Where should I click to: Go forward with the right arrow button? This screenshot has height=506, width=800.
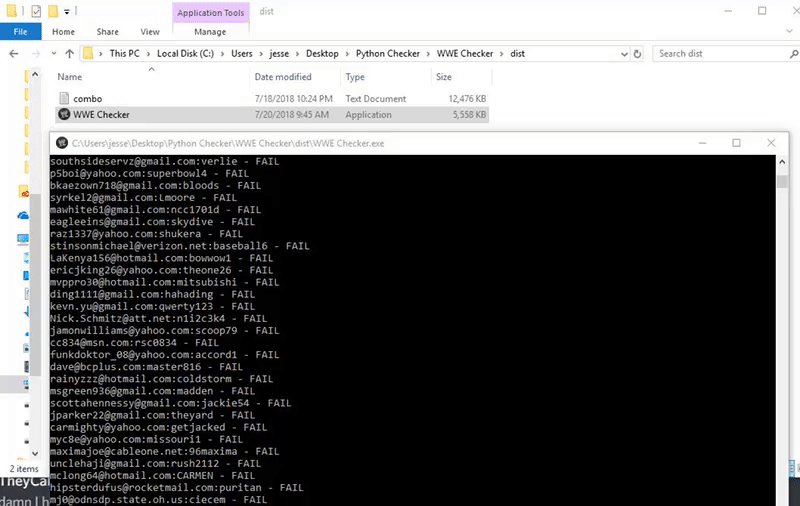point(36,54)
